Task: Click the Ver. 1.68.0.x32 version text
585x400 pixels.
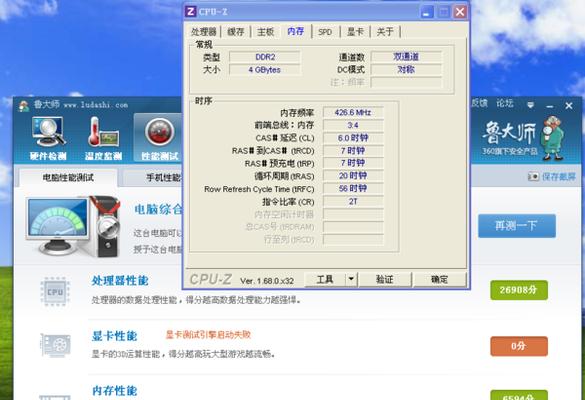Action: [267, 281]
